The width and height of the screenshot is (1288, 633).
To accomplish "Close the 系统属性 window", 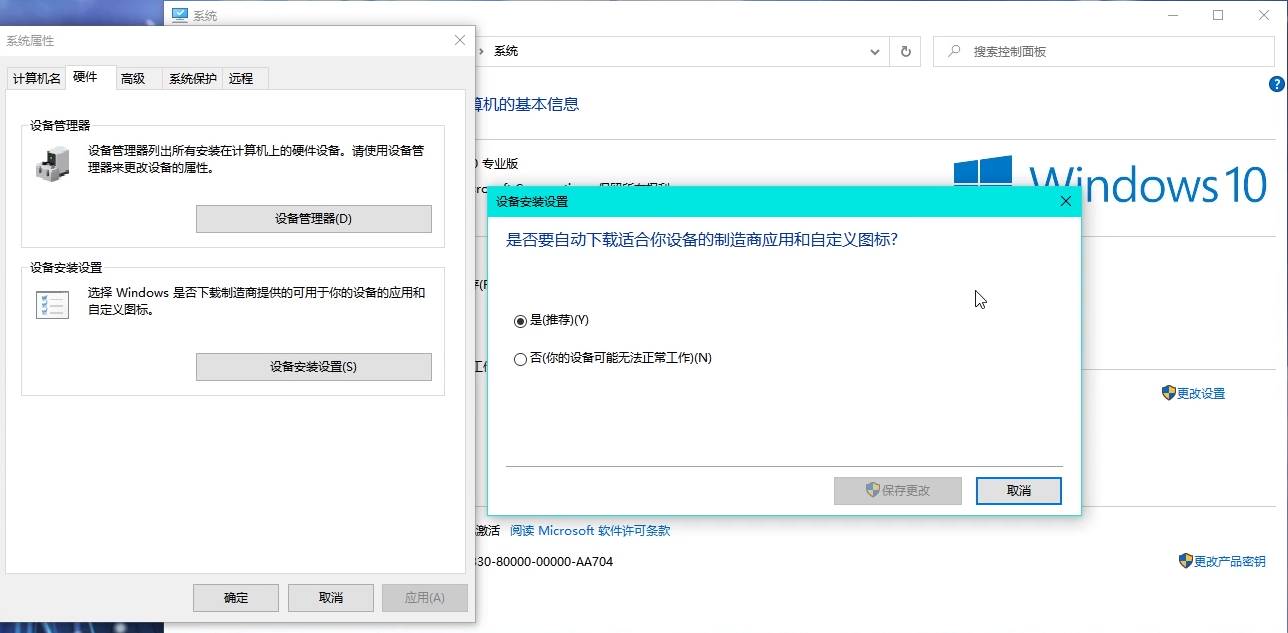I will [460, 40].
